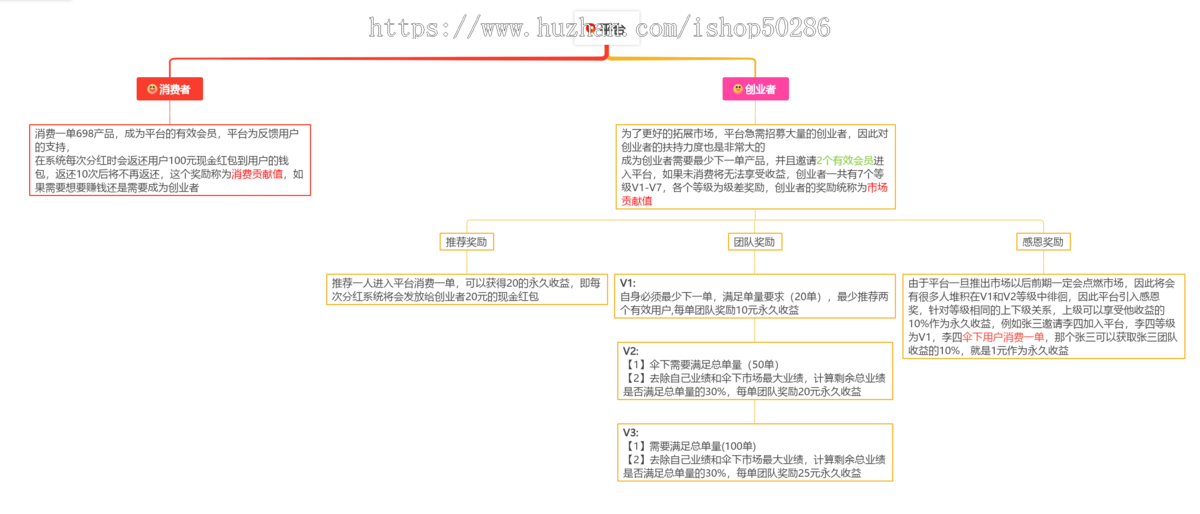Click the gratitude note starting 由于平台一旦推出市场
The height and width of the screenshot is (514, 1200).
point(1044,316)
